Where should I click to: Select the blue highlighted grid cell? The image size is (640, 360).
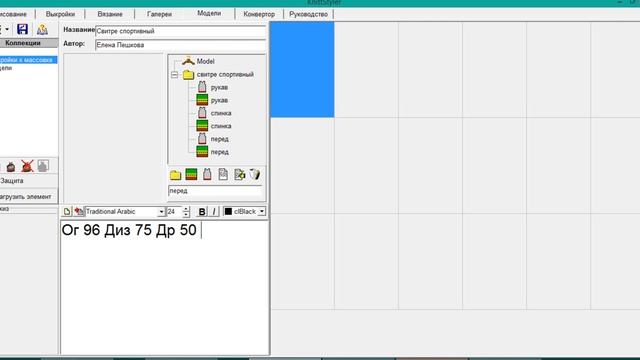point(302,70)
